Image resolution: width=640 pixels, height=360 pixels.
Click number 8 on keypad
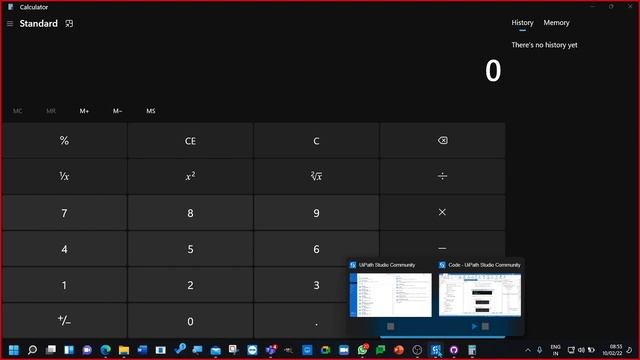tap(190, 213)
